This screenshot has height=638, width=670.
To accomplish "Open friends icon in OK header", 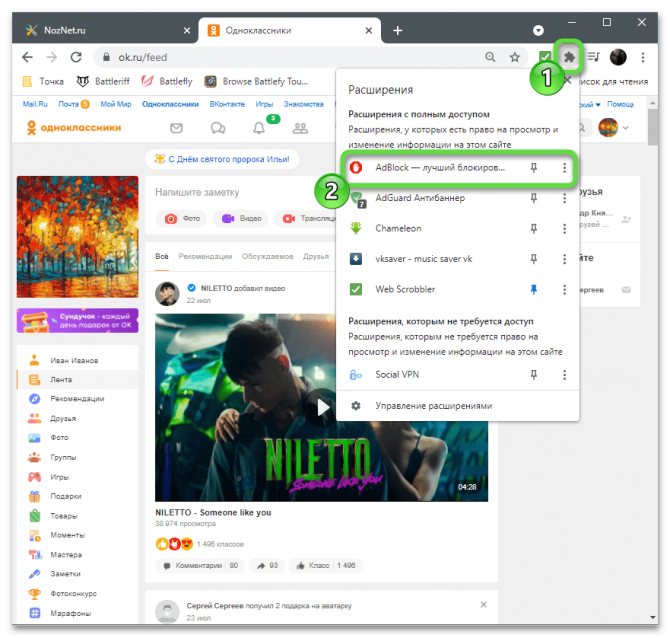I will tap(300, 128).
